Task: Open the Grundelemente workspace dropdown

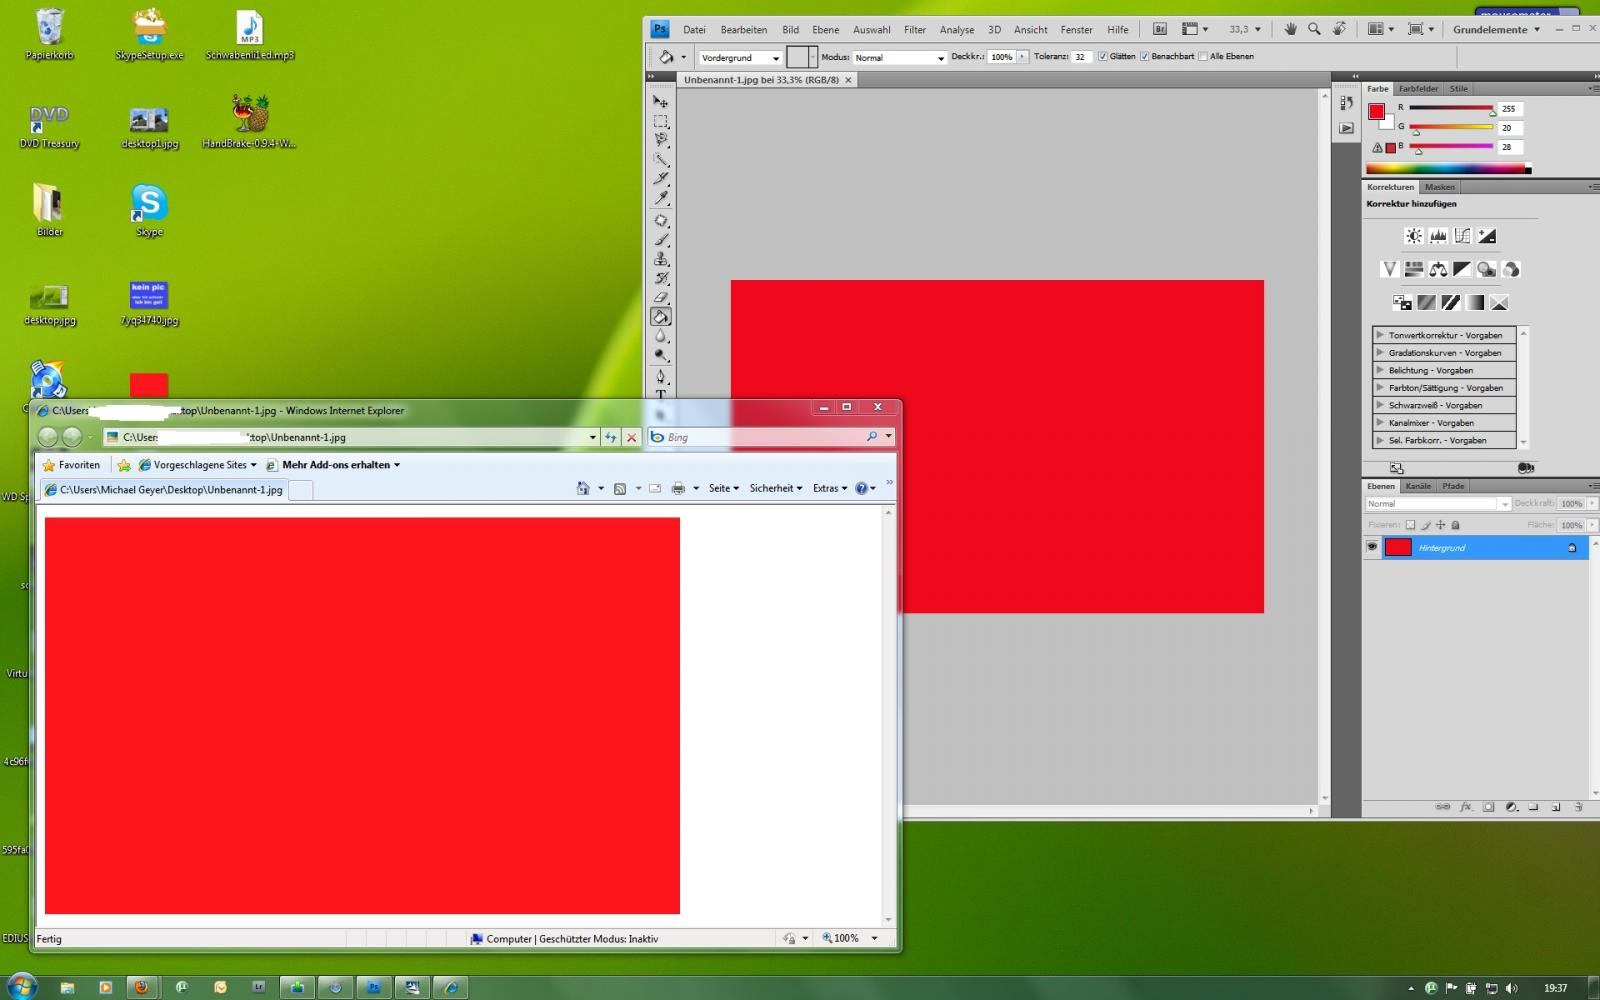Action: [x=1496, y=30]
